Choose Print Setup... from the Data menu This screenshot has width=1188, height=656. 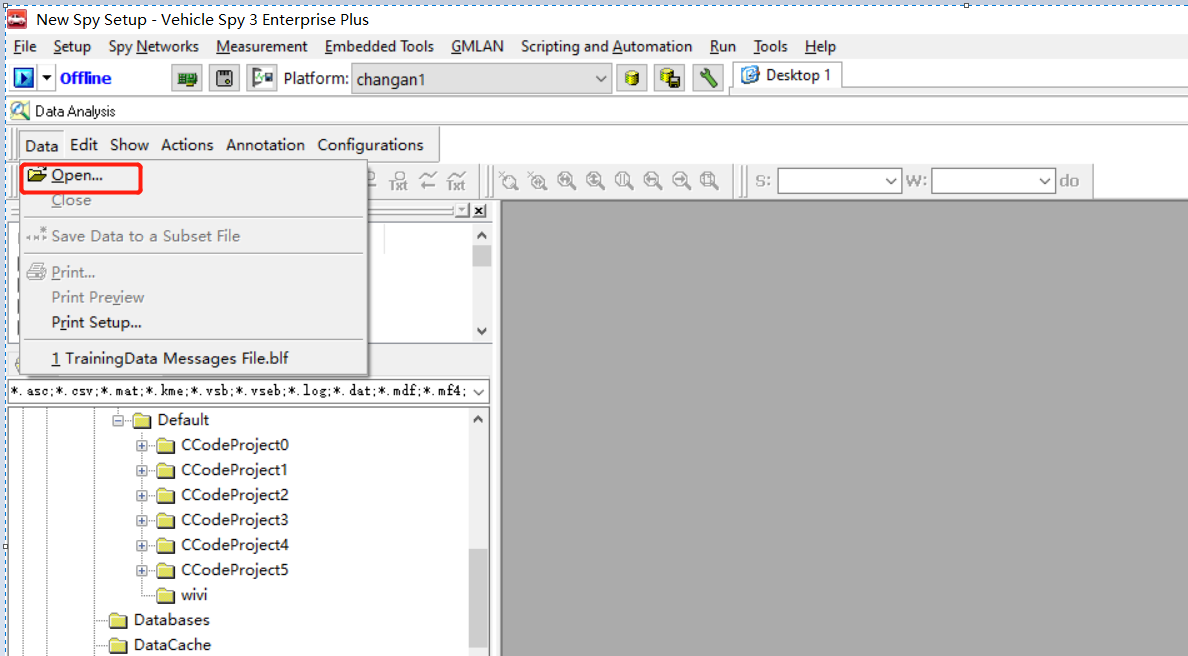click(x=96, y=323)
